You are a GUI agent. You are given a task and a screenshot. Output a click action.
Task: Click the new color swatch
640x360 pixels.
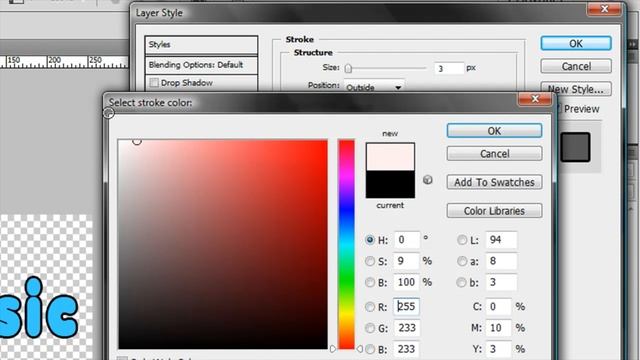click(390, 157)
